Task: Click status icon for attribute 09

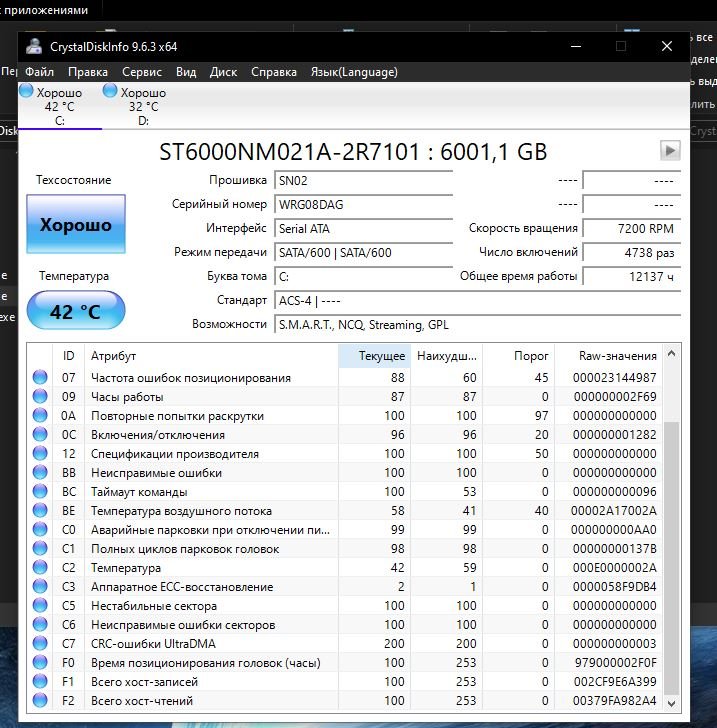Action: (x=40, y=396)
